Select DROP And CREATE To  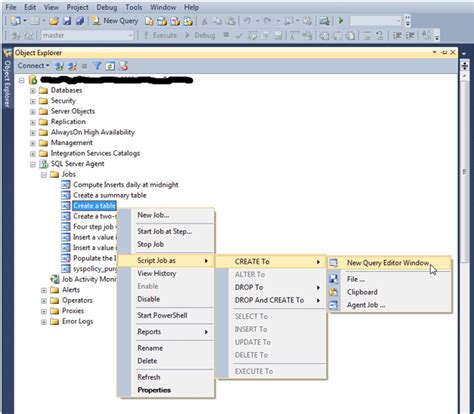270,300
